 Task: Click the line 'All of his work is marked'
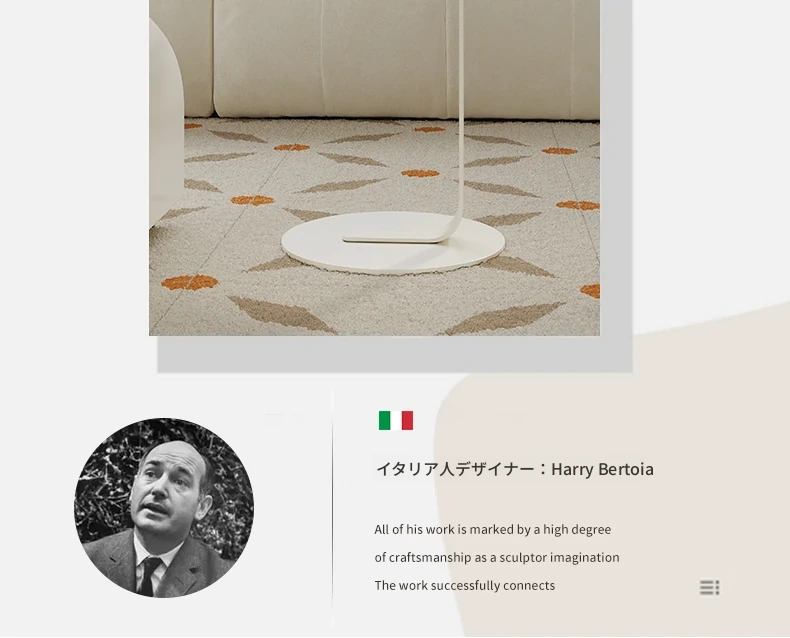tap(493, 530)
